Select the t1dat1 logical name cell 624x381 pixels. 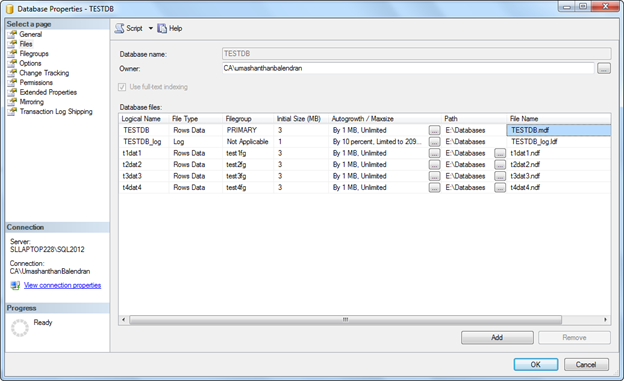(x=144, y=153)
